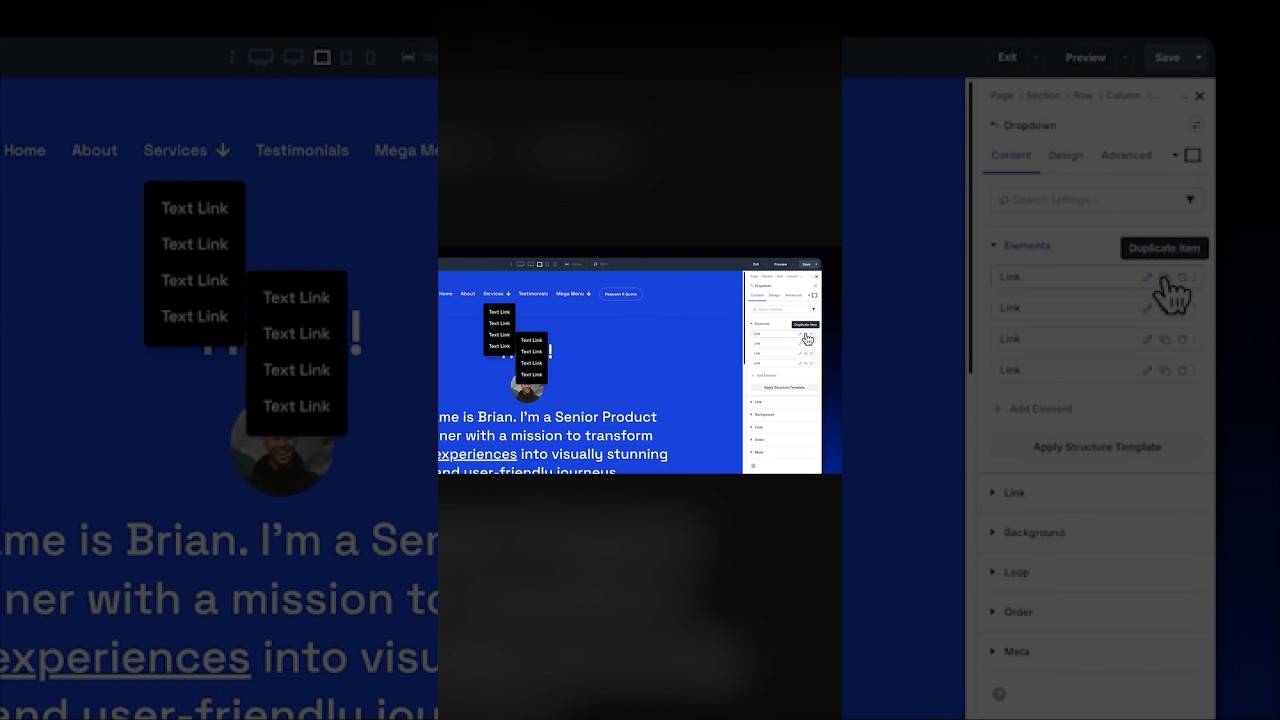
Task: Click Apply Structure Template in enlarged panel
Action: (x=1097, y=447)
